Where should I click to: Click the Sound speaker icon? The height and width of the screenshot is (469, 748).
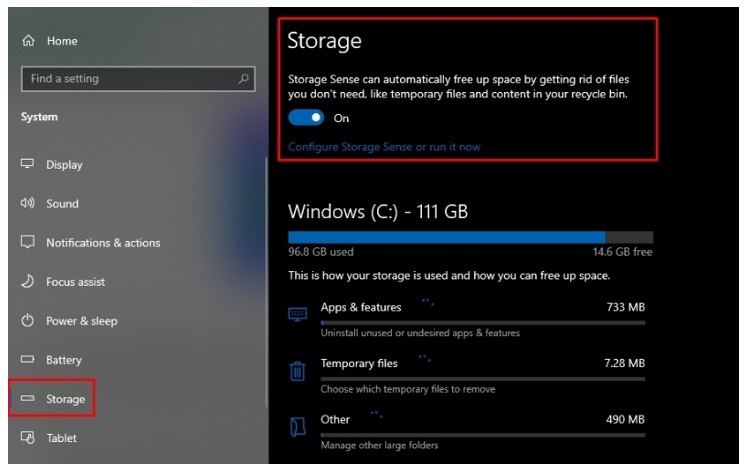[28, 203]
